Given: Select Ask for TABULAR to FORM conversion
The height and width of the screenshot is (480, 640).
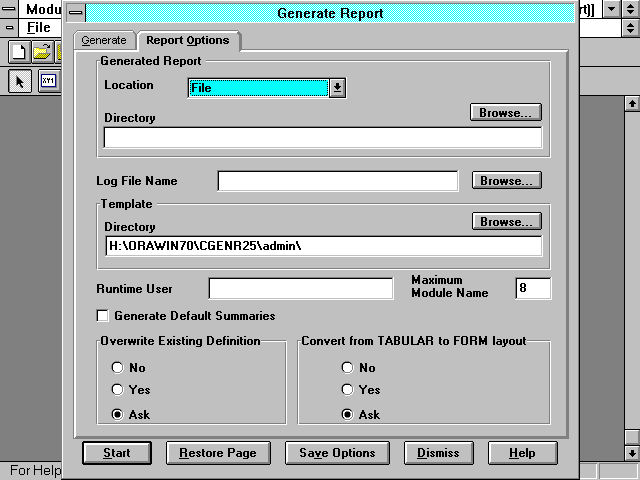Looking at the screenshot, I should click(348, 414).
